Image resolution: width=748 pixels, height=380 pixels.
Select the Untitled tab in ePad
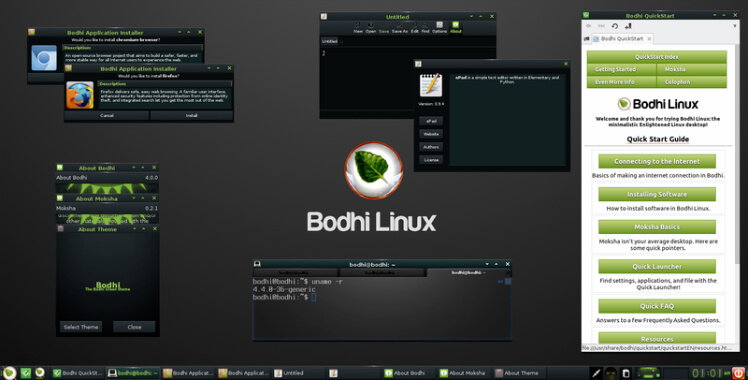point(330,41)
